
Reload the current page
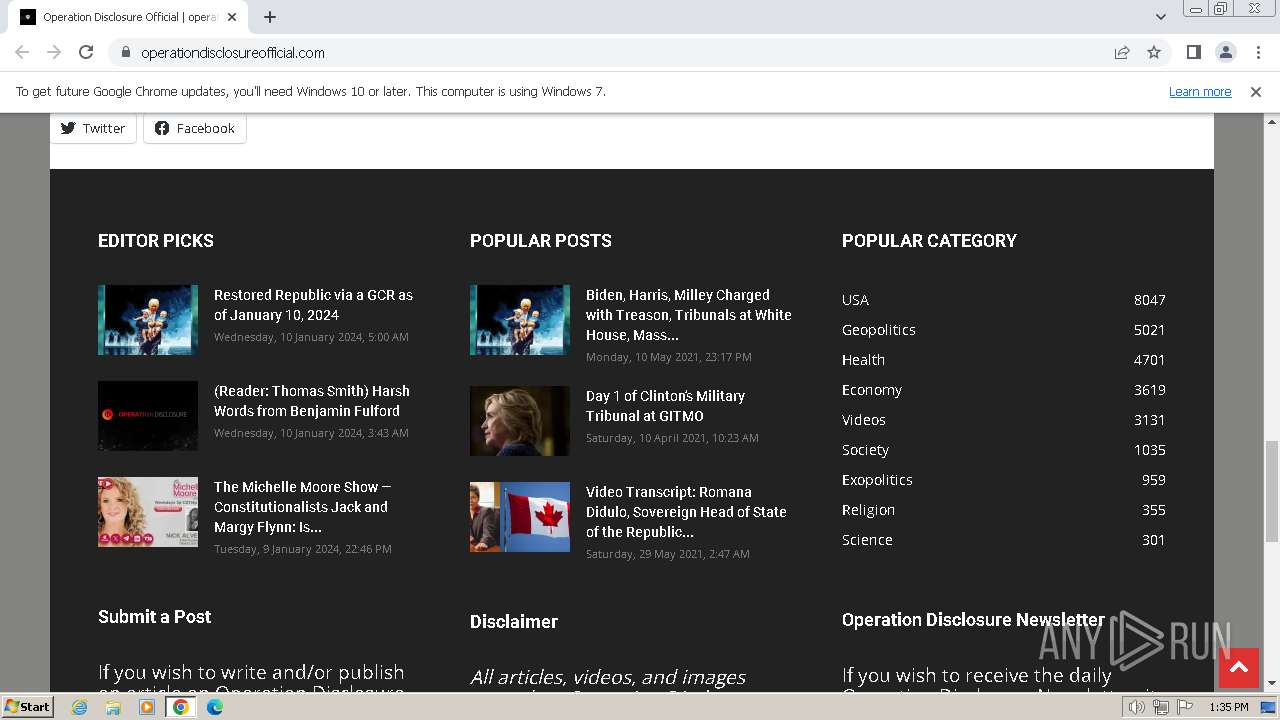[86, 52]
